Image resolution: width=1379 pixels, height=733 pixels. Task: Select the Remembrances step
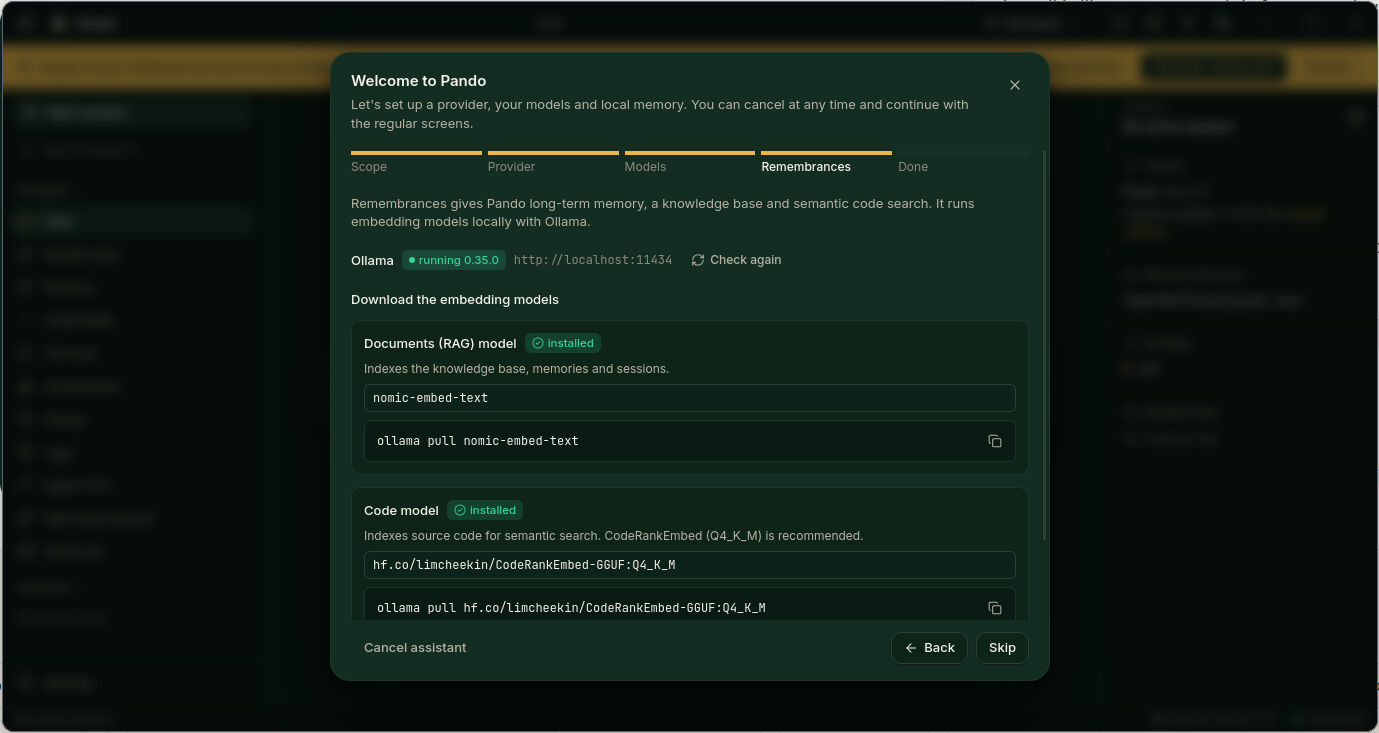tap(826, 162)
